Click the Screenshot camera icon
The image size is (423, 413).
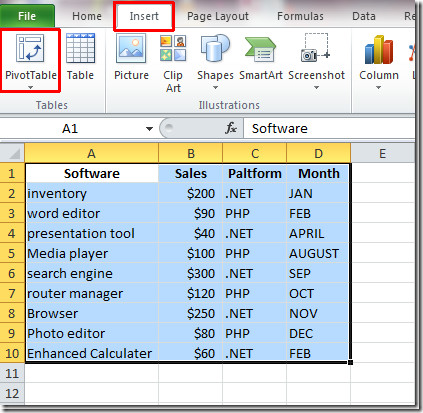tap(316, 48)
